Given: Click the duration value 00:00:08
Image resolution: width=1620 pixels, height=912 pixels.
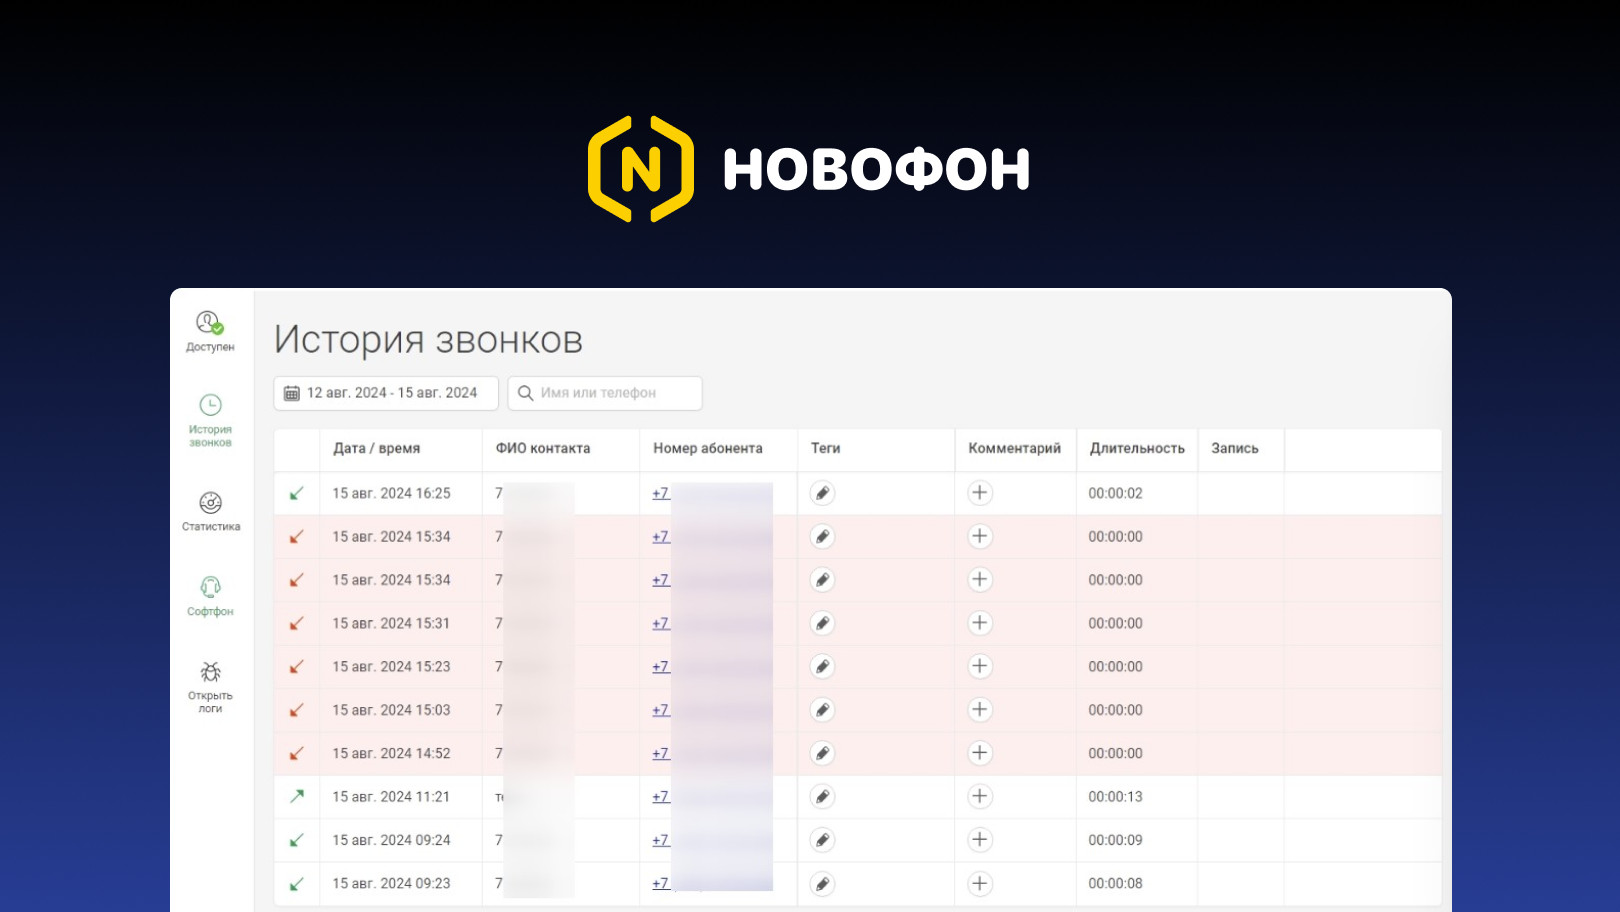Looking at the screenshot, I should tap(1116, 884).
